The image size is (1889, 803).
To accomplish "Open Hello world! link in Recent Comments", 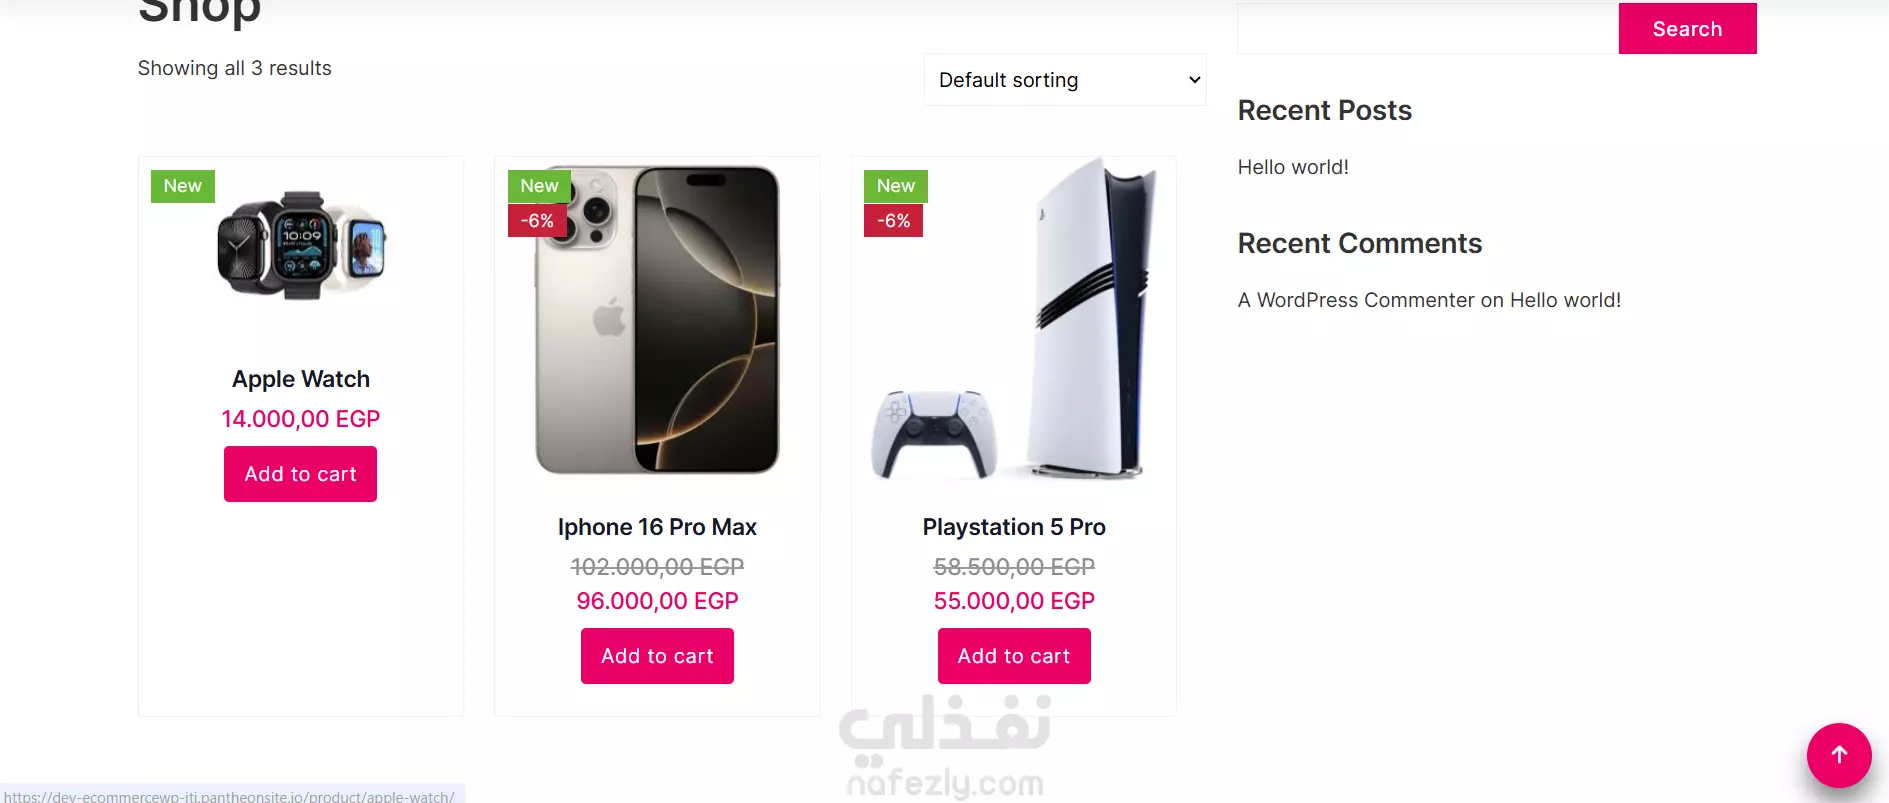I will (x=1565, y=300).
